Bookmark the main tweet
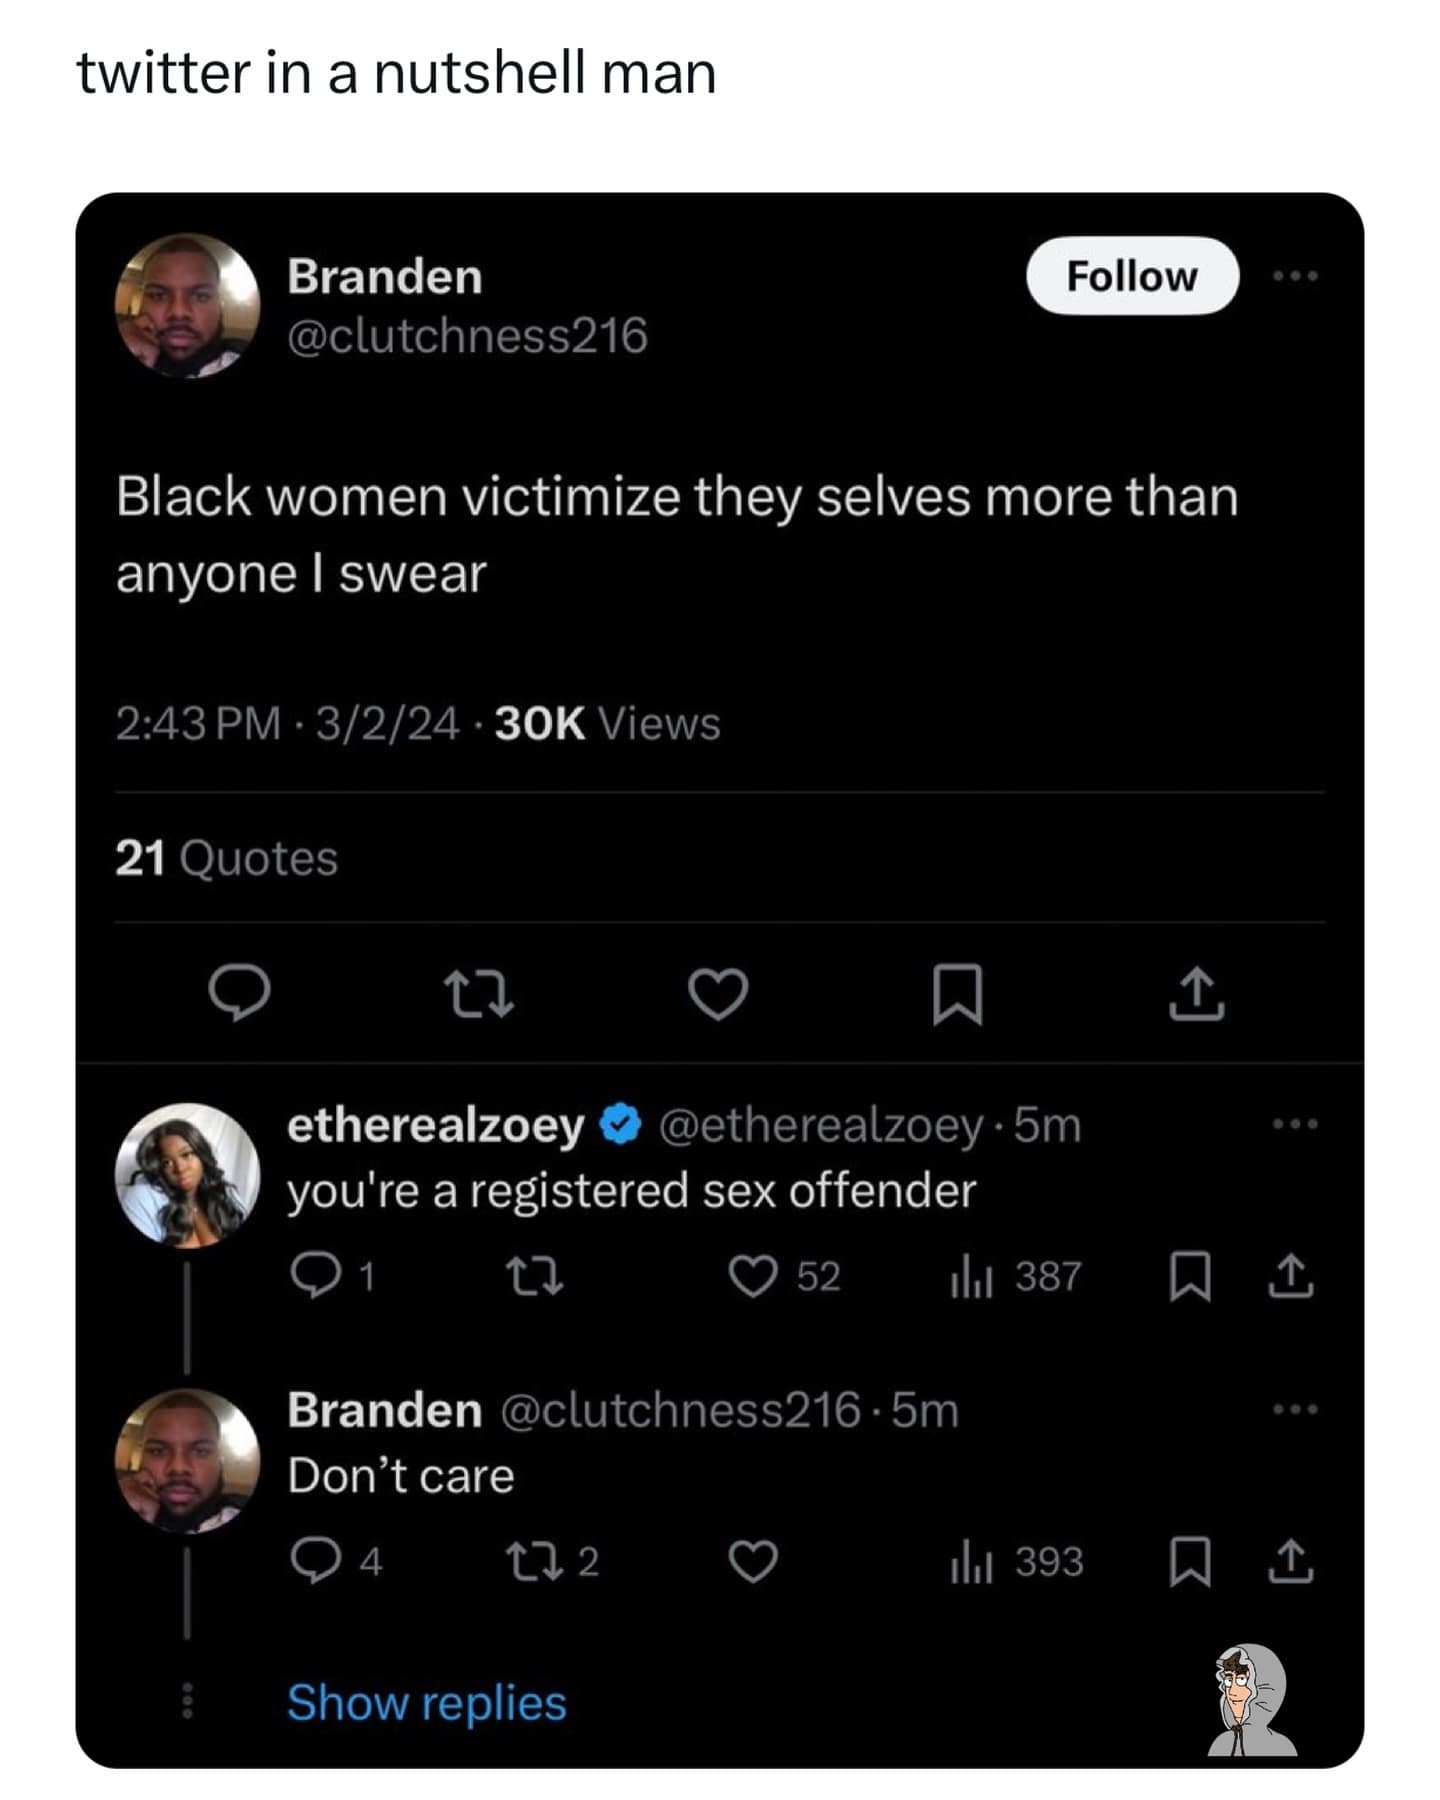 [x=957, y=994]
